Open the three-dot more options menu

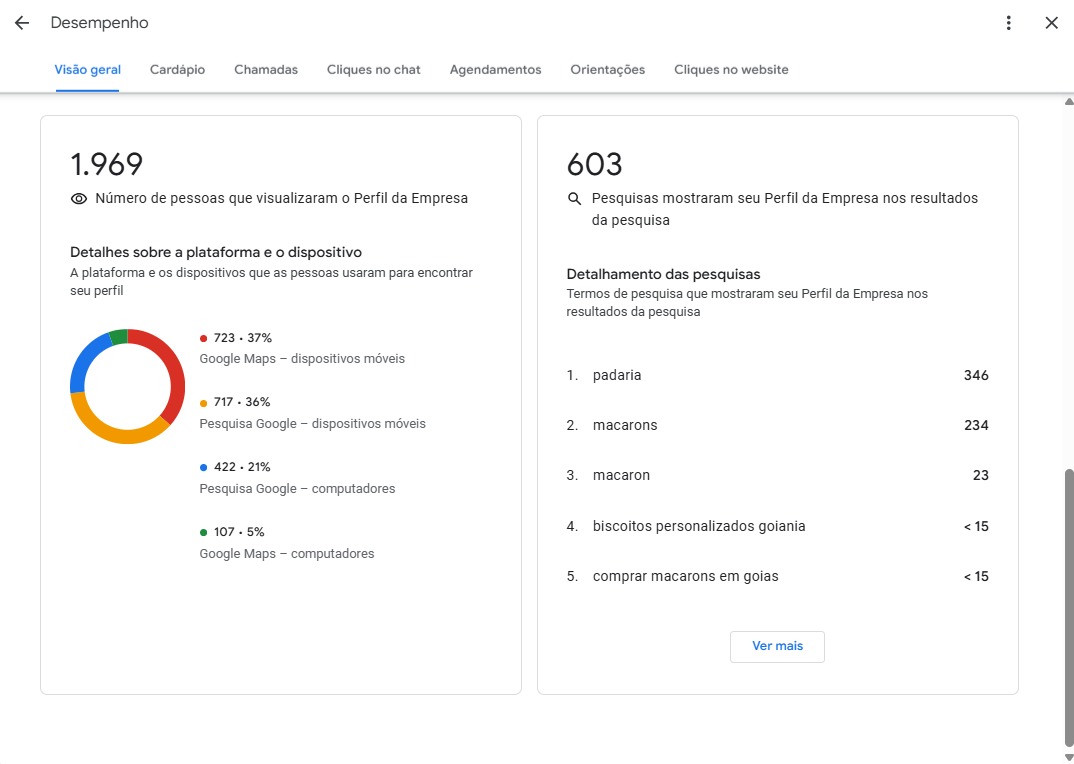[1008, 23]
